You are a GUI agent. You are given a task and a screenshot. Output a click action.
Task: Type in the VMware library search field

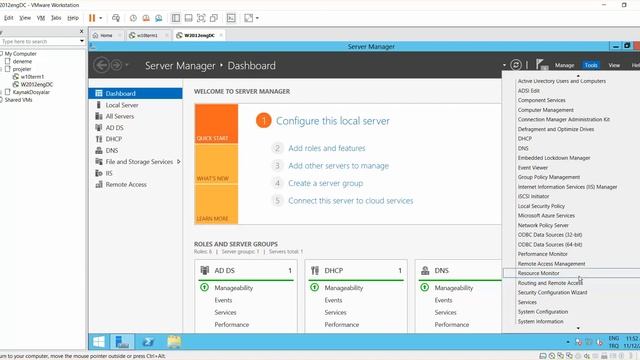pos(40,42)
